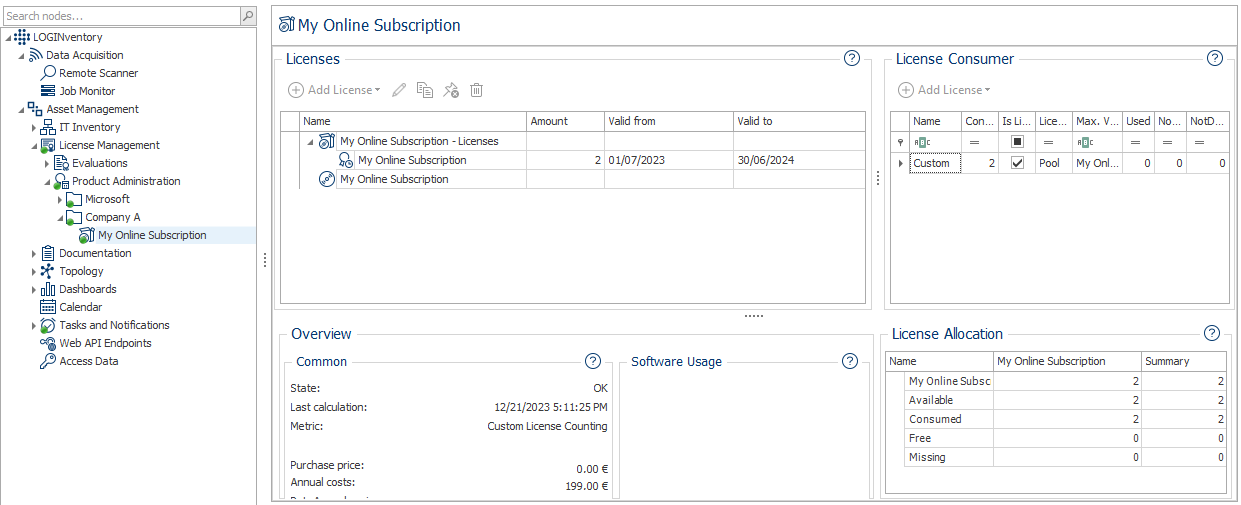The height and width of the screenshot is (505, 1241).
Task: Toggle the Is Li... filter row checkbox
Action: click(1018, 142)
